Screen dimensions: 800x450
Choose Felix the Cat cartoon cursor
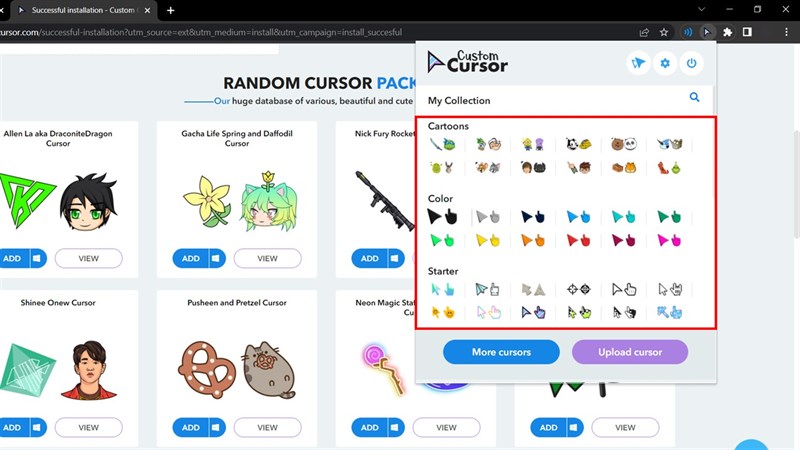point(578,144)
